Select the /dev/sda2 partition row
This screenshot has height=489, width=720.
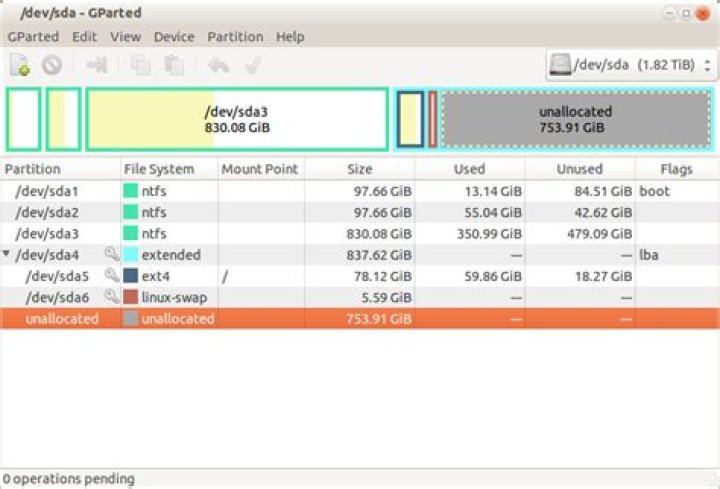[360, 212]
